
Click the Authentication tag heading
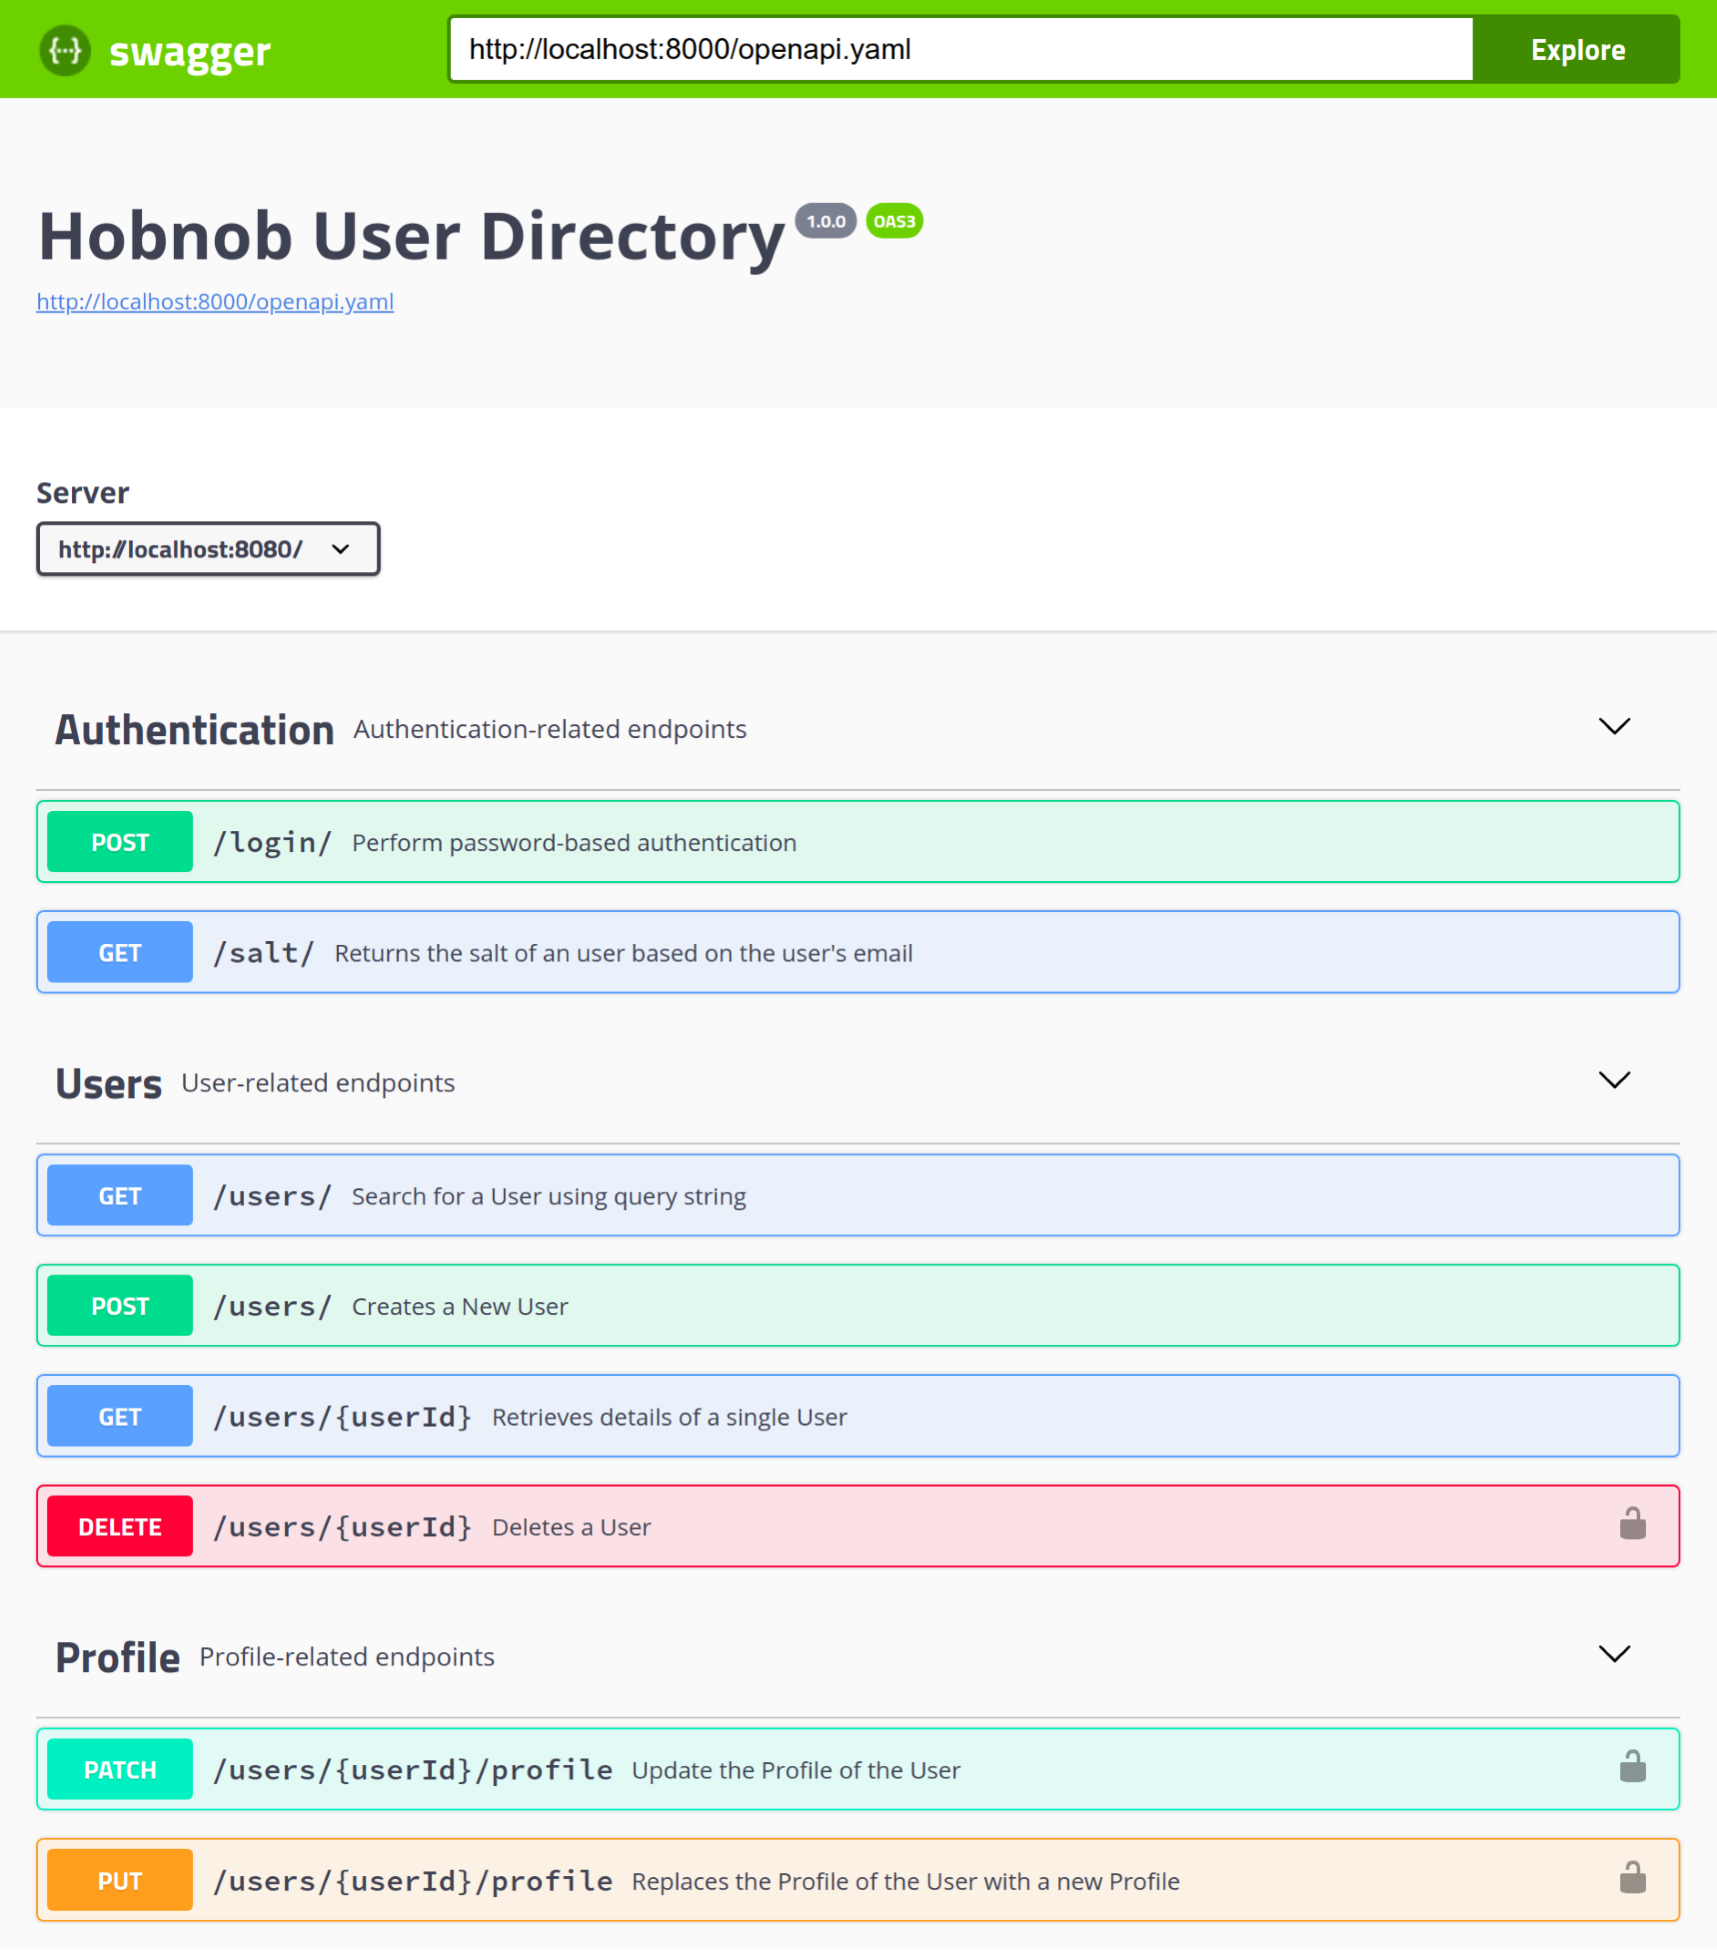[194, 730]
